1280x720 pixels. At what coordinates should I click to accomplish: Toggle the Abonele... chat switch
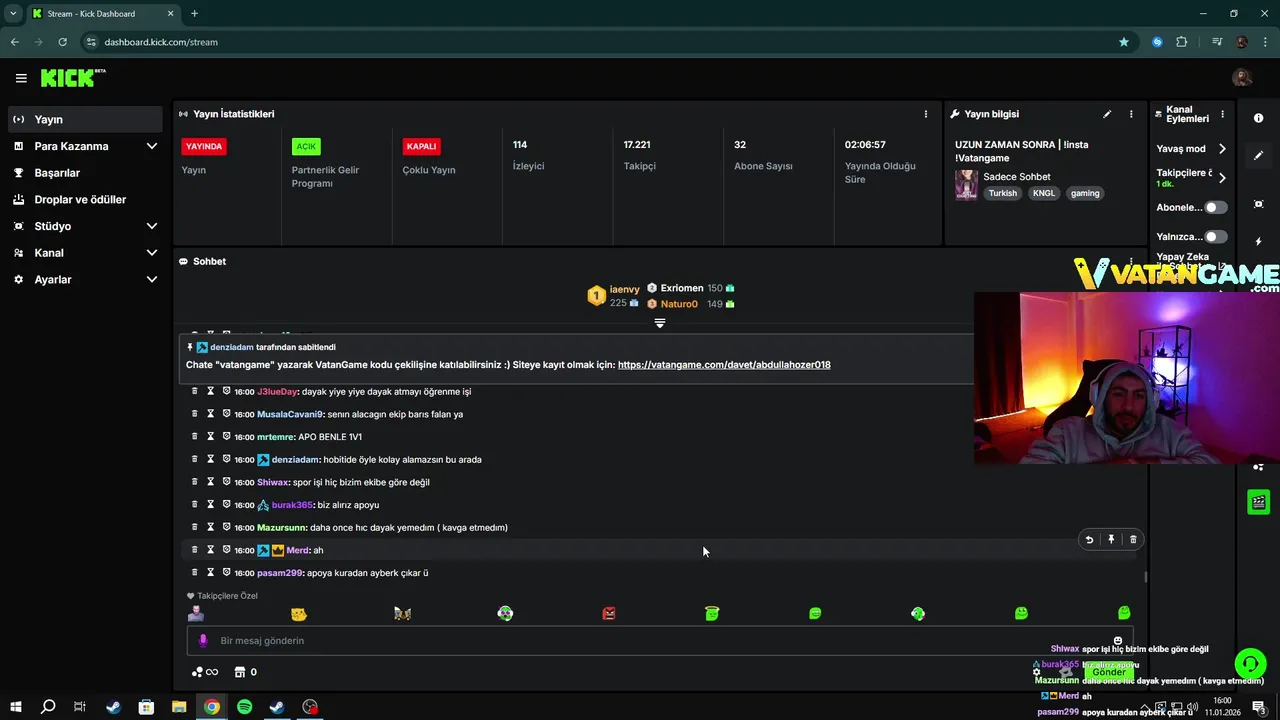pyautogui.click(x=1216, y=207)
